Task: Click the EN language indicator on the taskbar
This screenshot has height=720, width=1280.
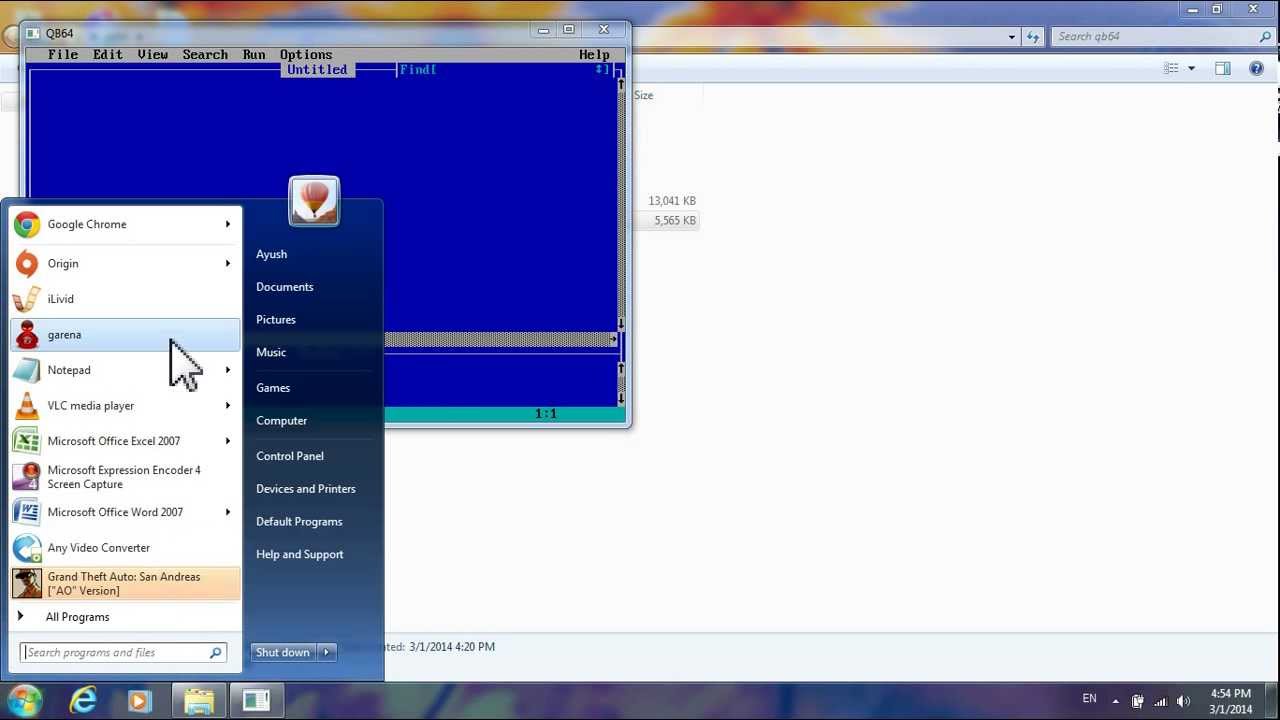Action: pyautogui.click(x=1089, y=699)
